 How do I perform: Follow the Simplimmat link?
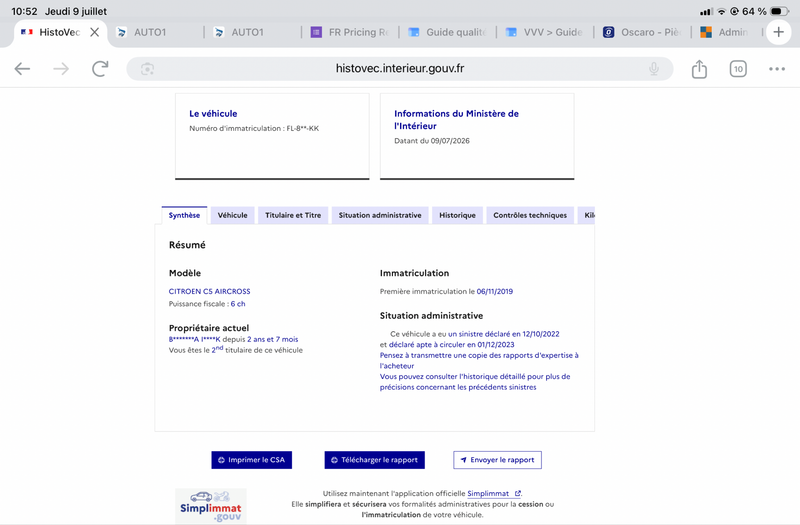click(x=493, y=493)
